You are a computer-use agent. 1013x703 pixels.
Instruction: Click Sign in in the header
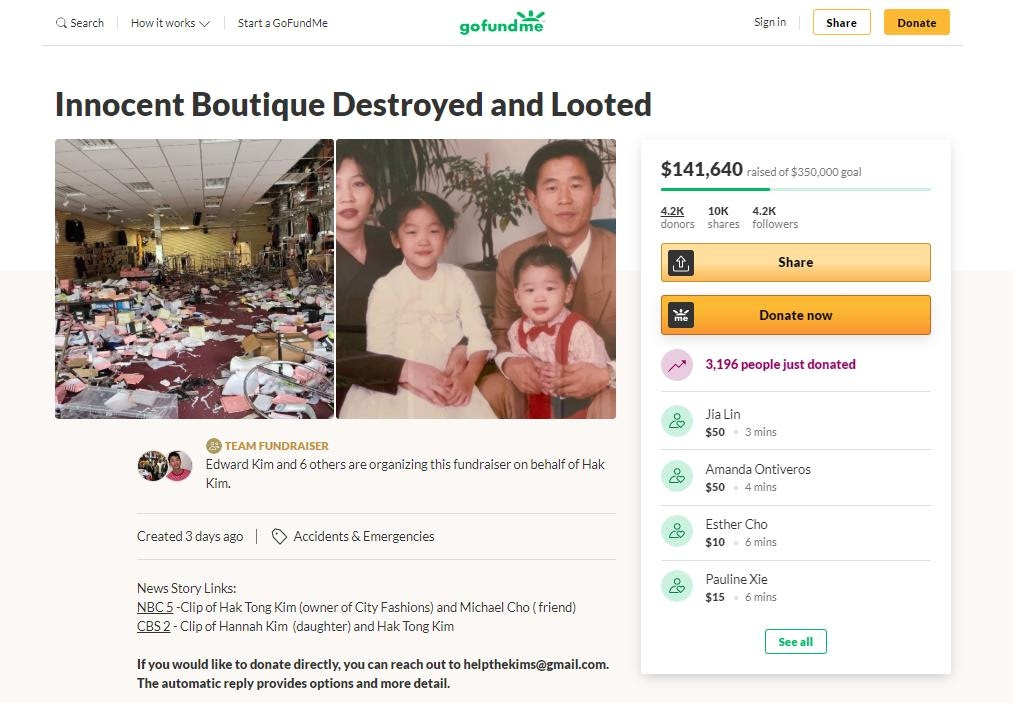click(x=770, y=22)
